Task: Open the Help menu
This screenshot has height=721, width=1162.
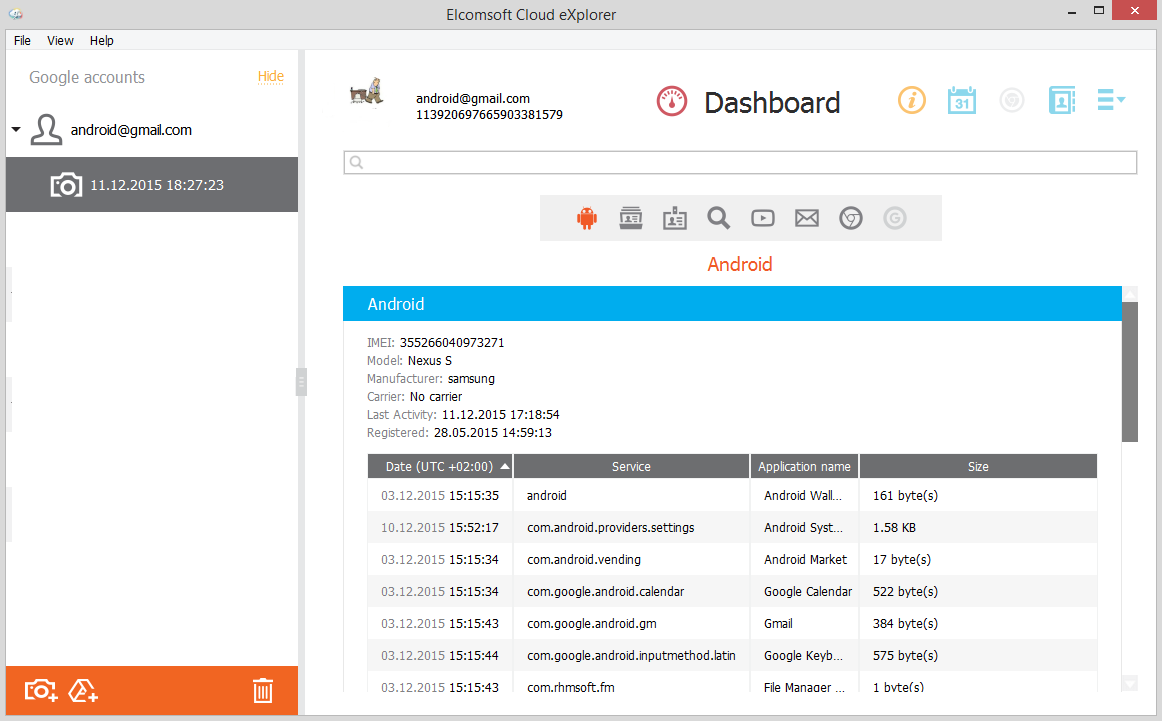Action: click(x=102, y=41)
